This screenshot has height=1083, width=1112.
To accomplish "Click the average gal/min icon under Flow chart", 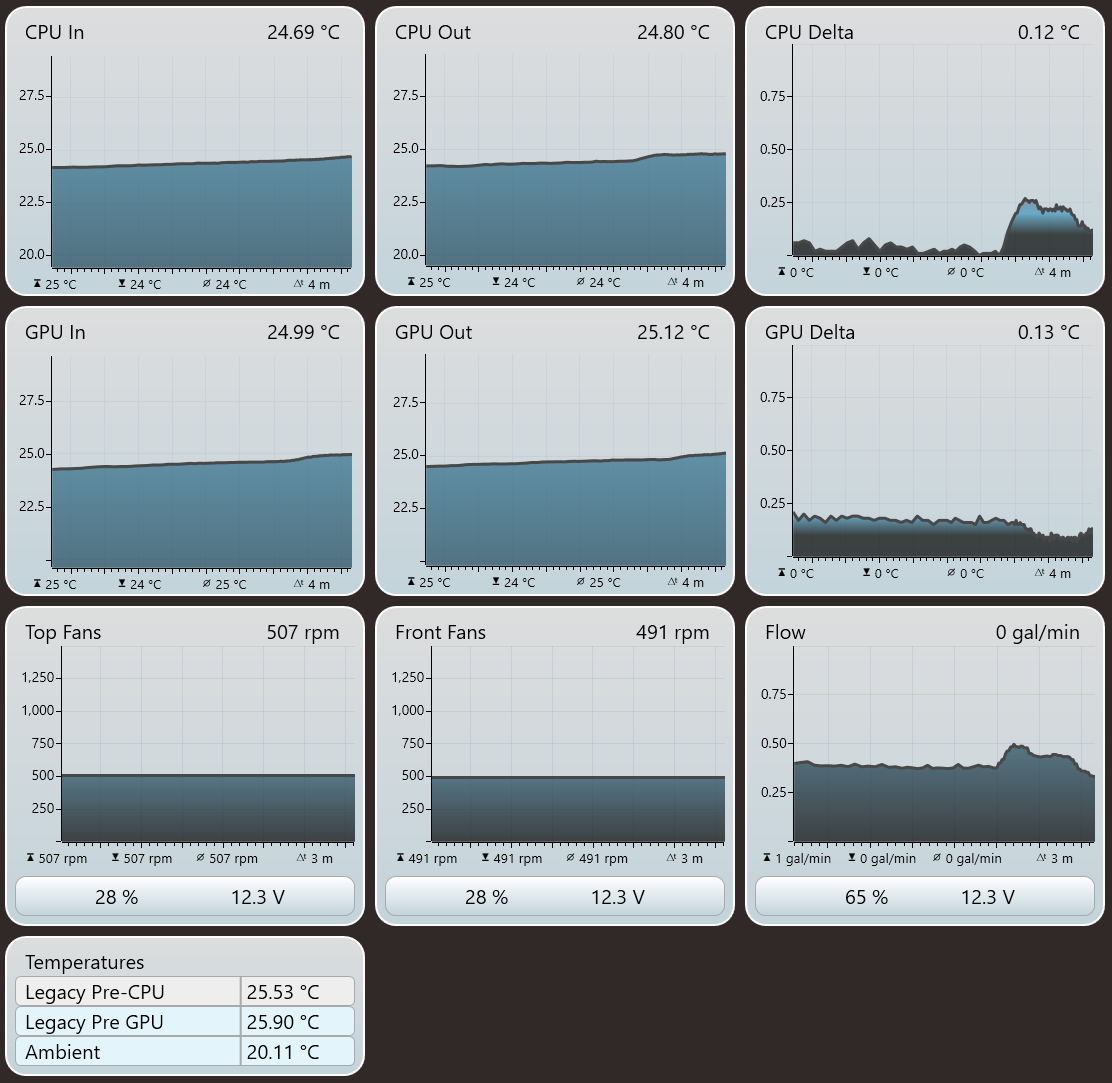I will [x=936, y=857].
